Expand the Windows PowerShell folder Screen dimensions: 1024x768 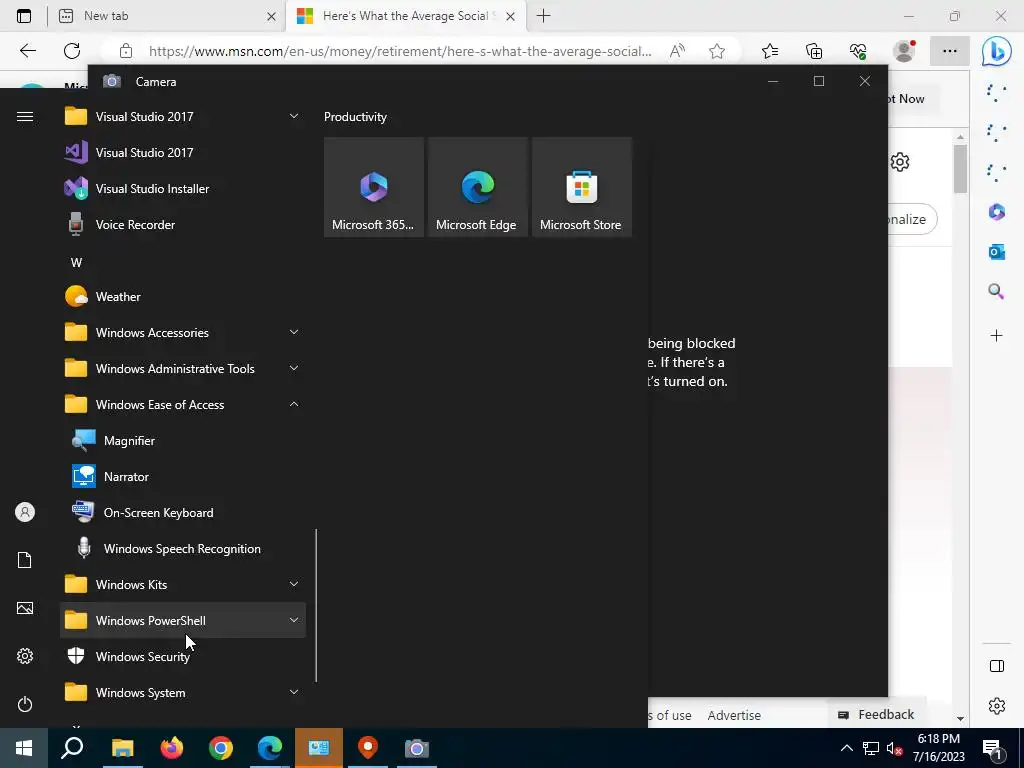click(183, 620)
